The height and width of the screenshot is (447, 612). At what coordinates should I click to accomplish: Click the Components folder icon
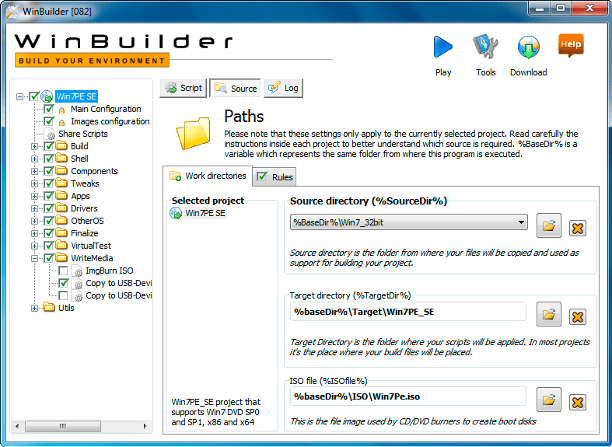(x=61, y=171)
